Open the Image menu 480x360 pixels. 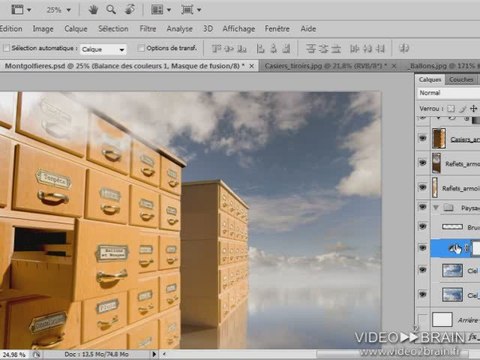point(43,29)
